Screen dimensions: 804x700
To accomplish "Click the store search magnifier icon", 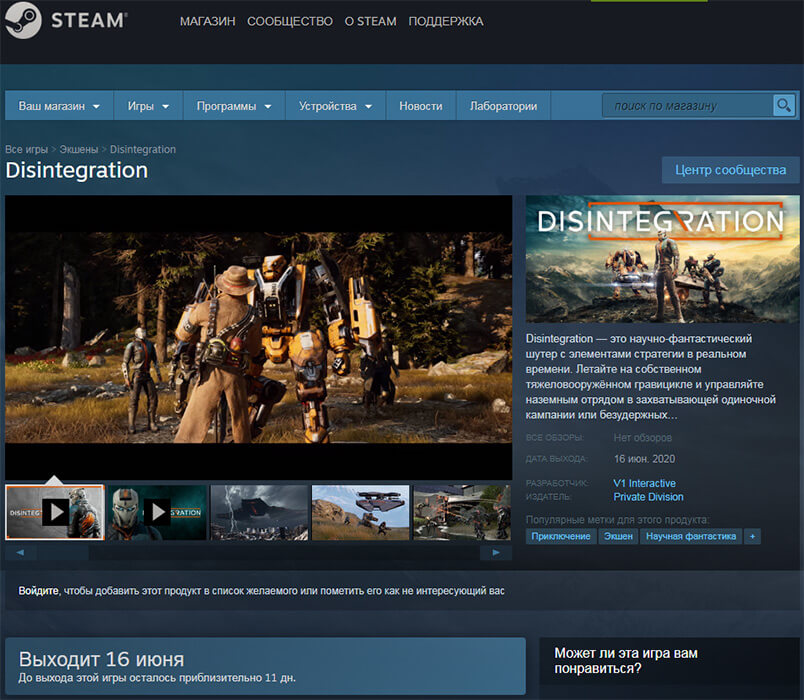I will 783,106.
